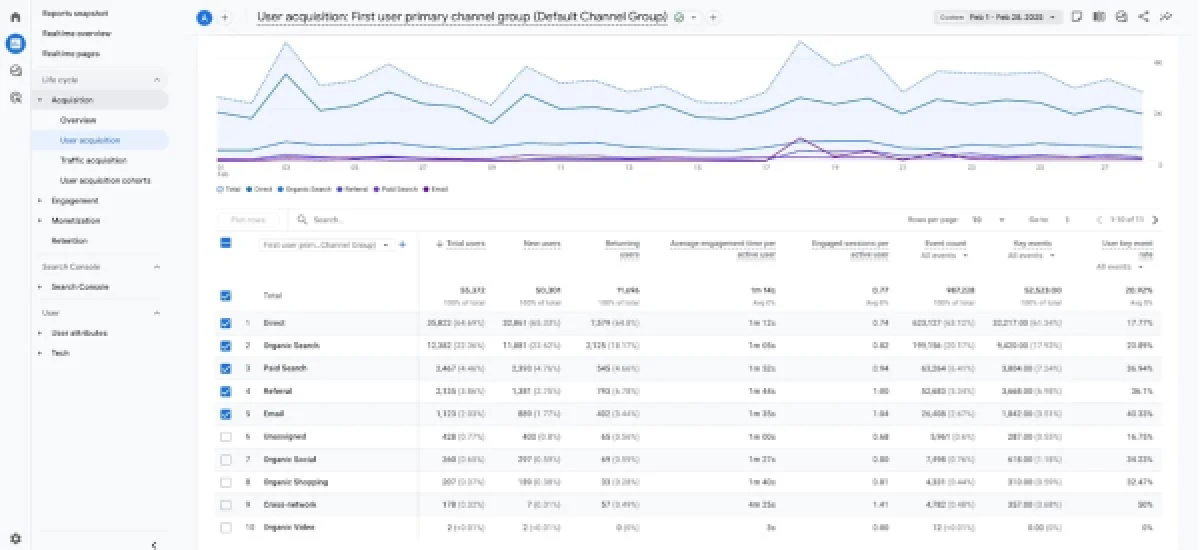Open Admin settings gear icon
Image resolution: width=1200 pixels, height=550 pixels.
pos(15,538)
